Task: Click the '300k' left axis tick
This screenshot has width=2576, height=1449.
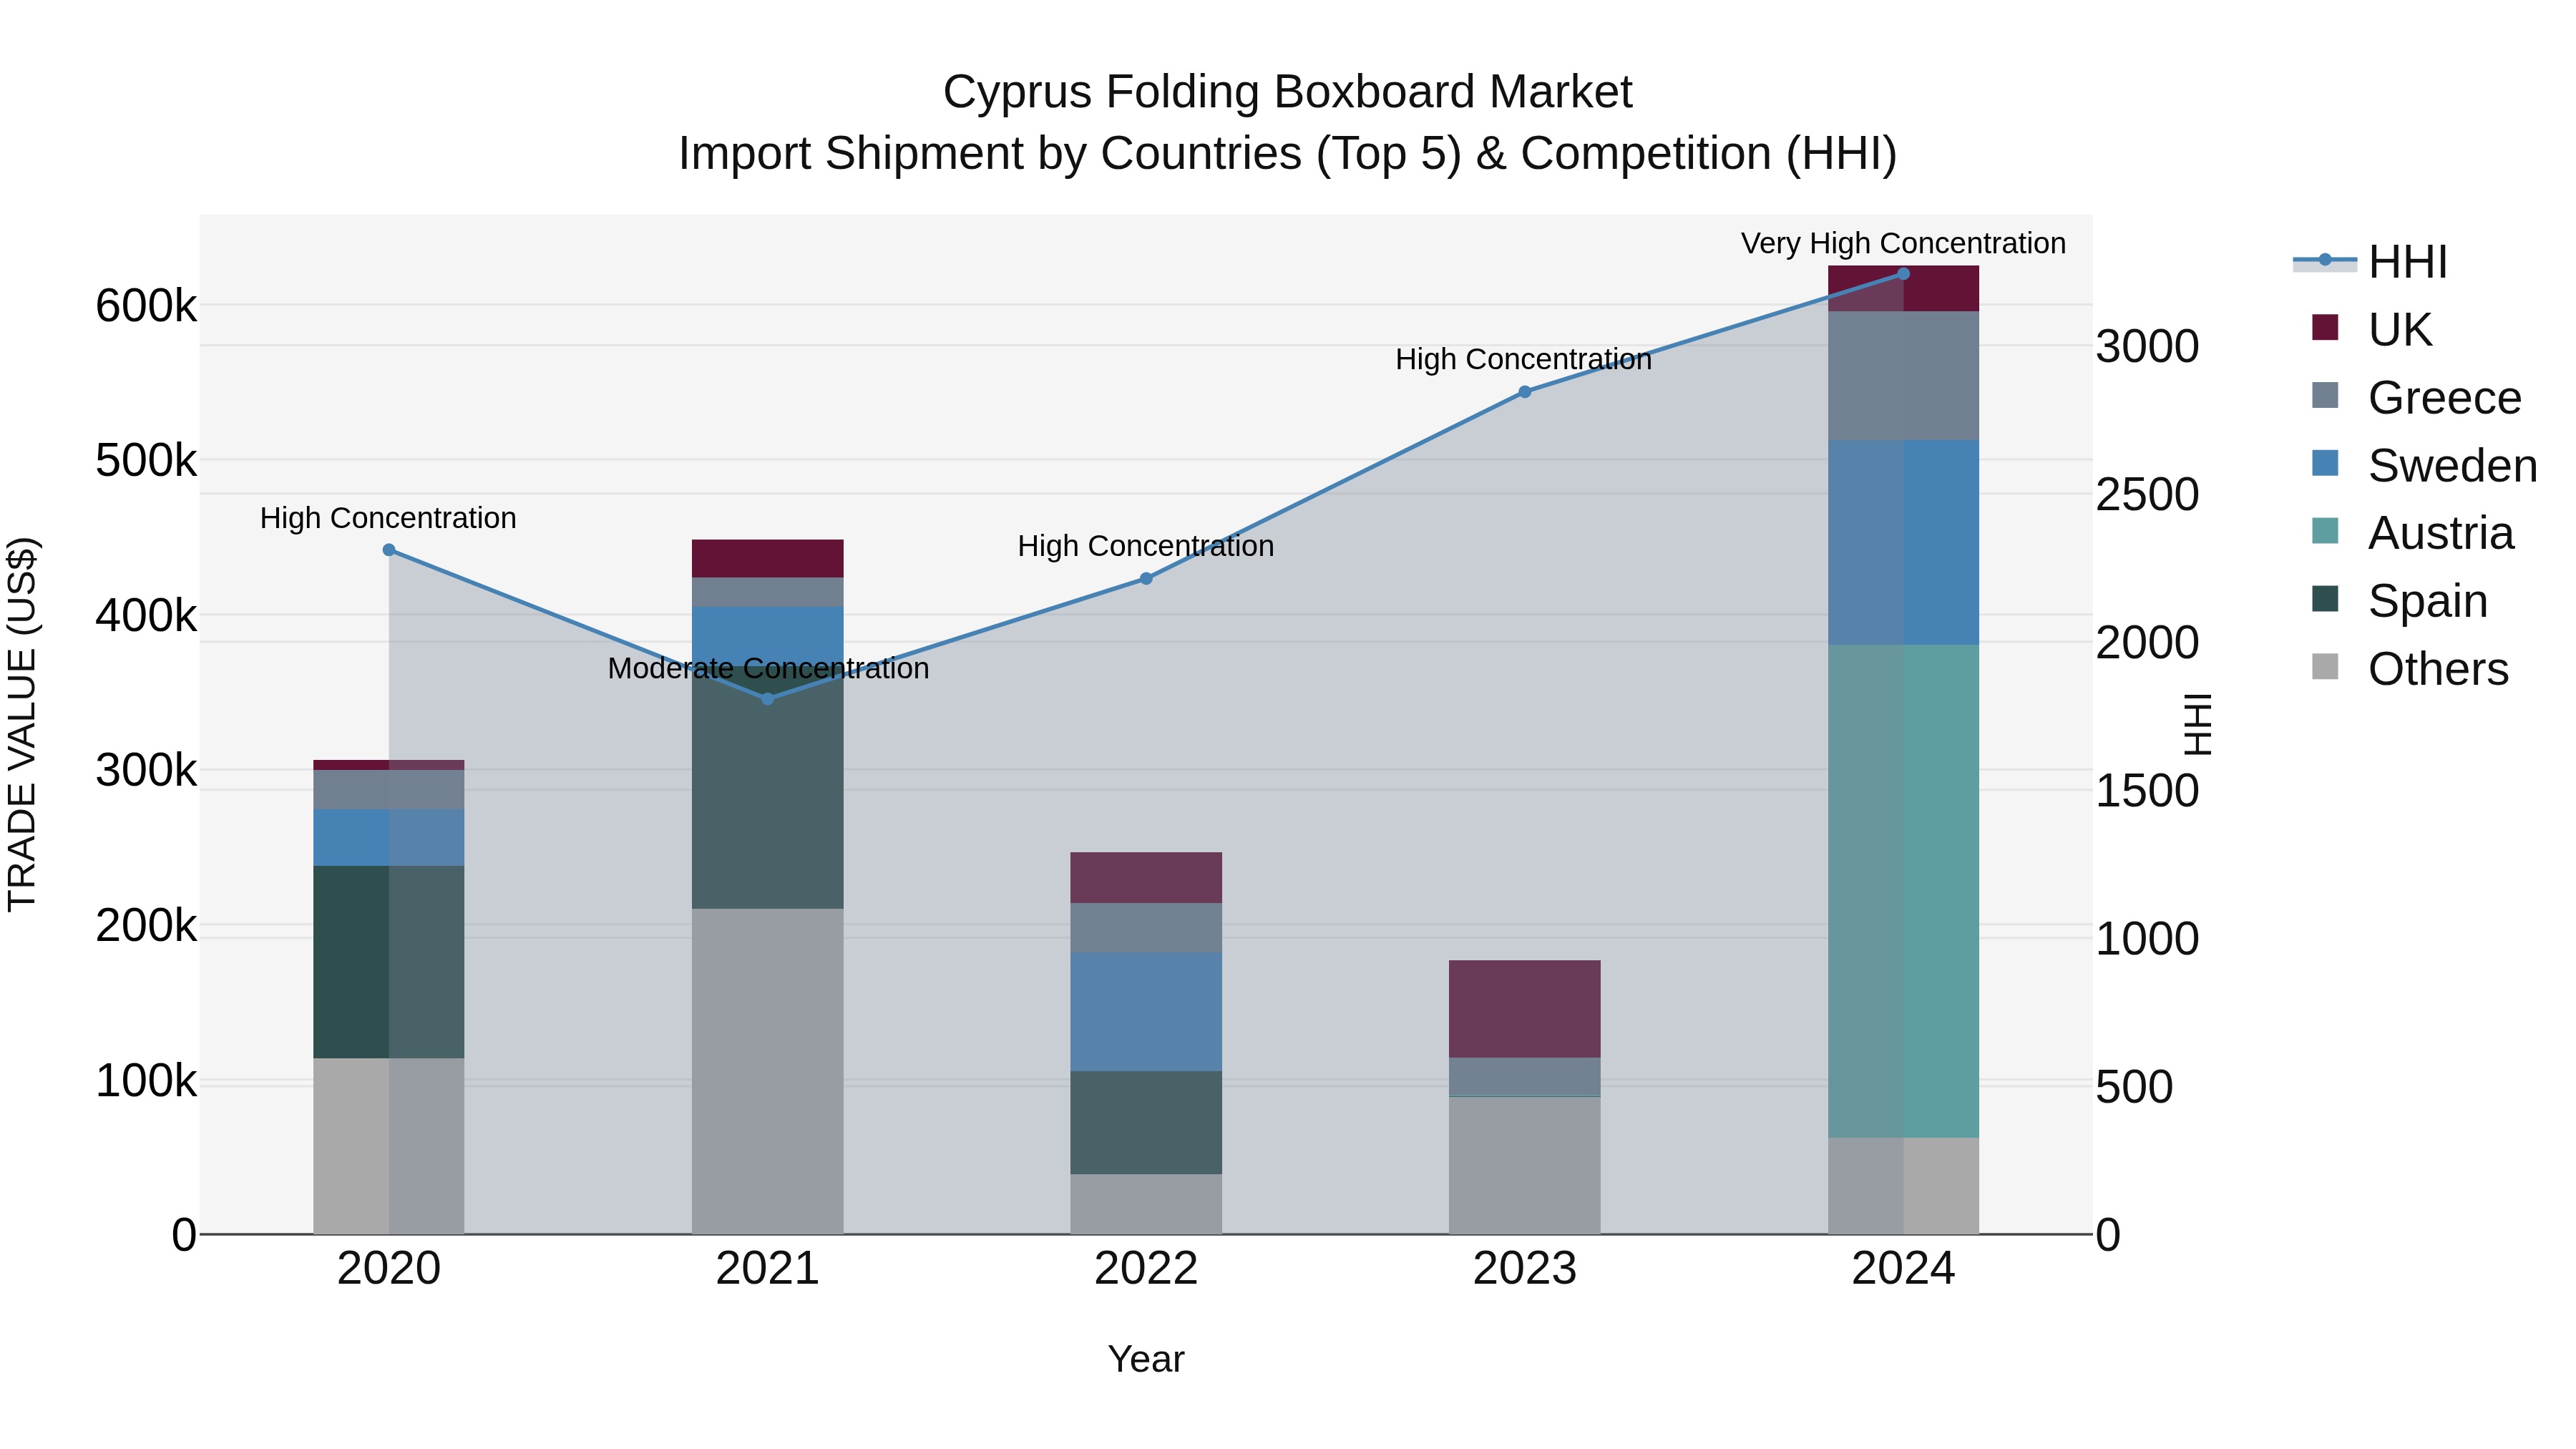Action: [146, 771]
